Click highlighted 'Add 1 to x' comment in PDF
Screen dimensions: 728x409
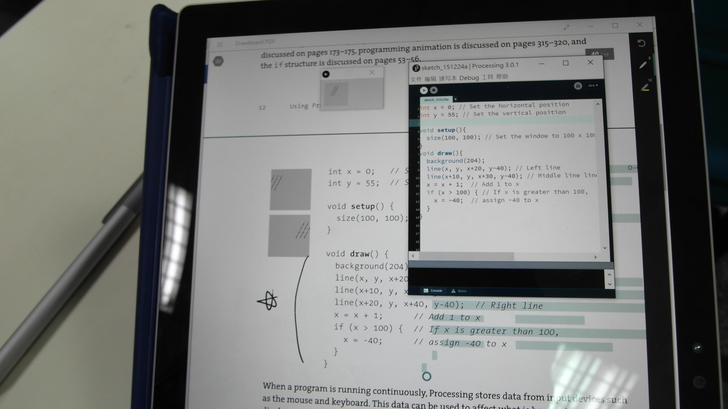(455, 318)
